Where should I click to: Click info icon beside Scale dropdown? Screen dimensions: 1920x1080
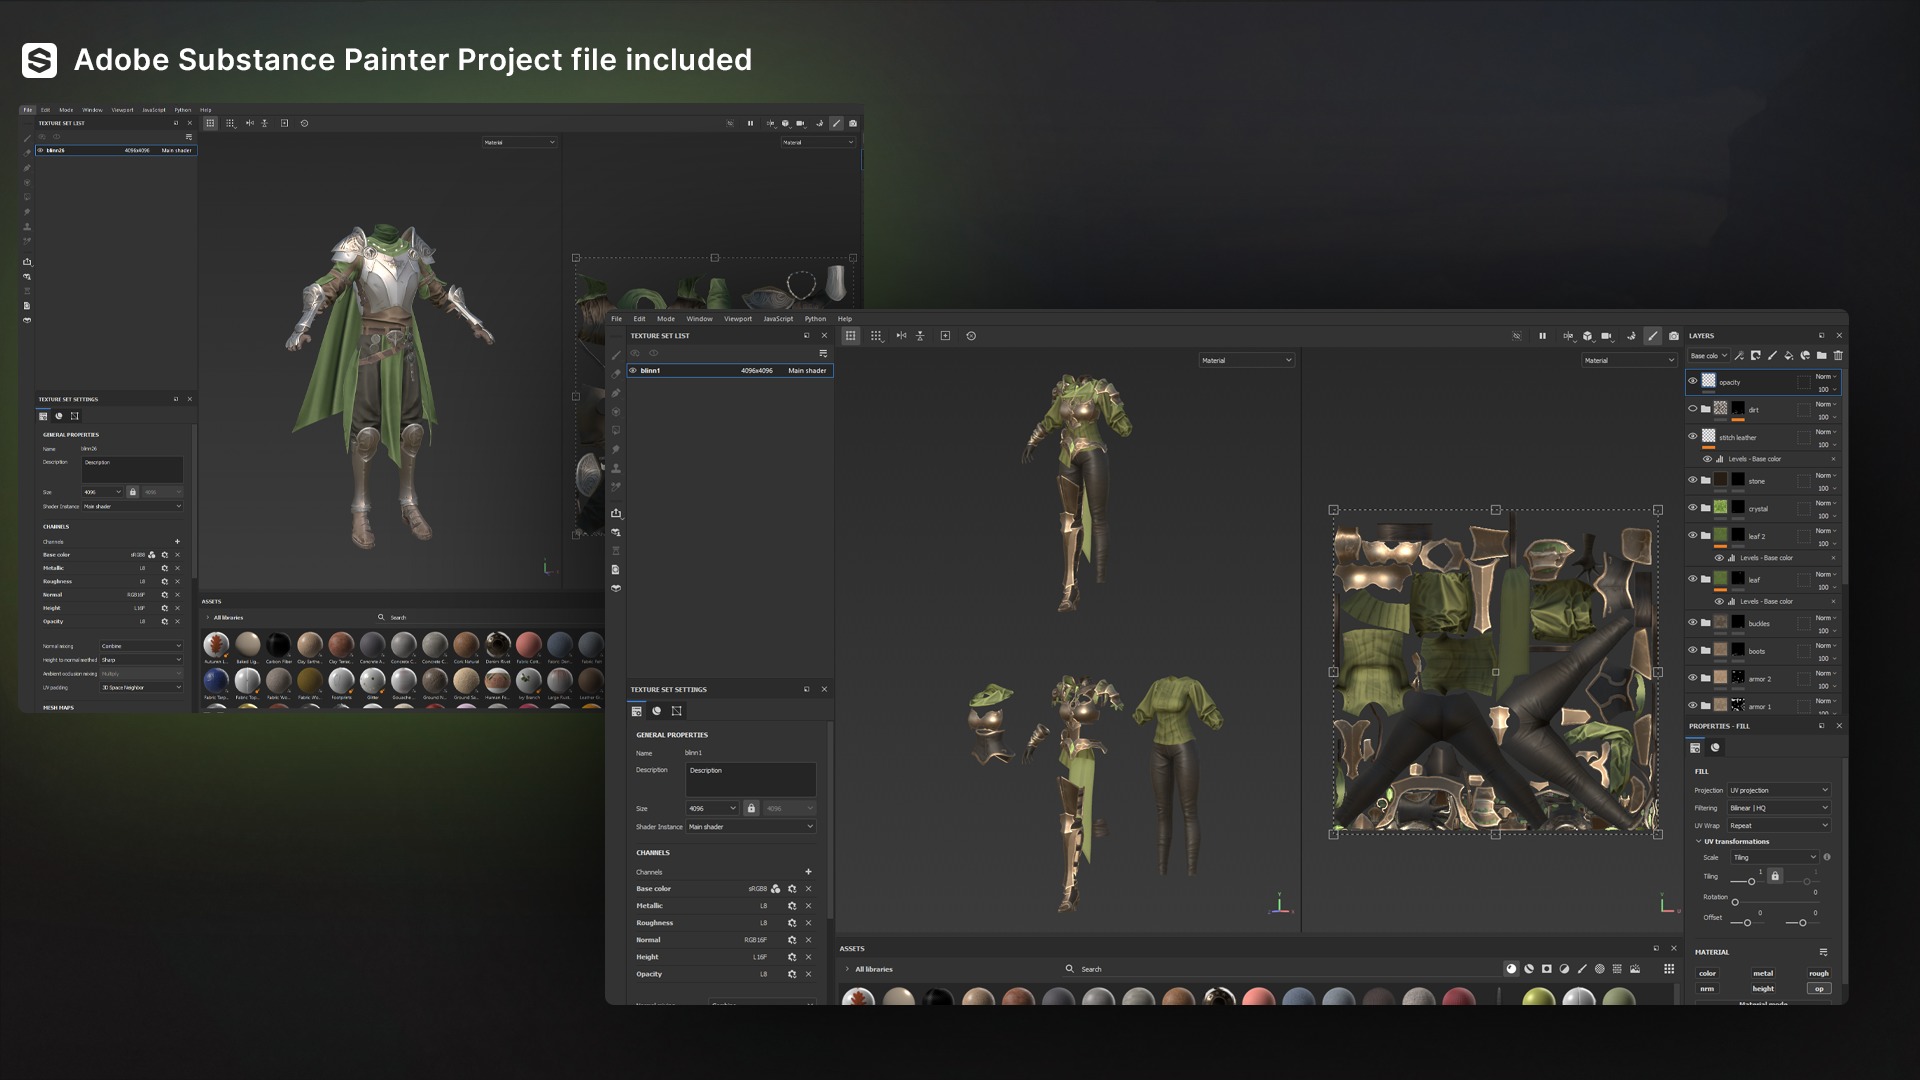[x=1827, y=857]
